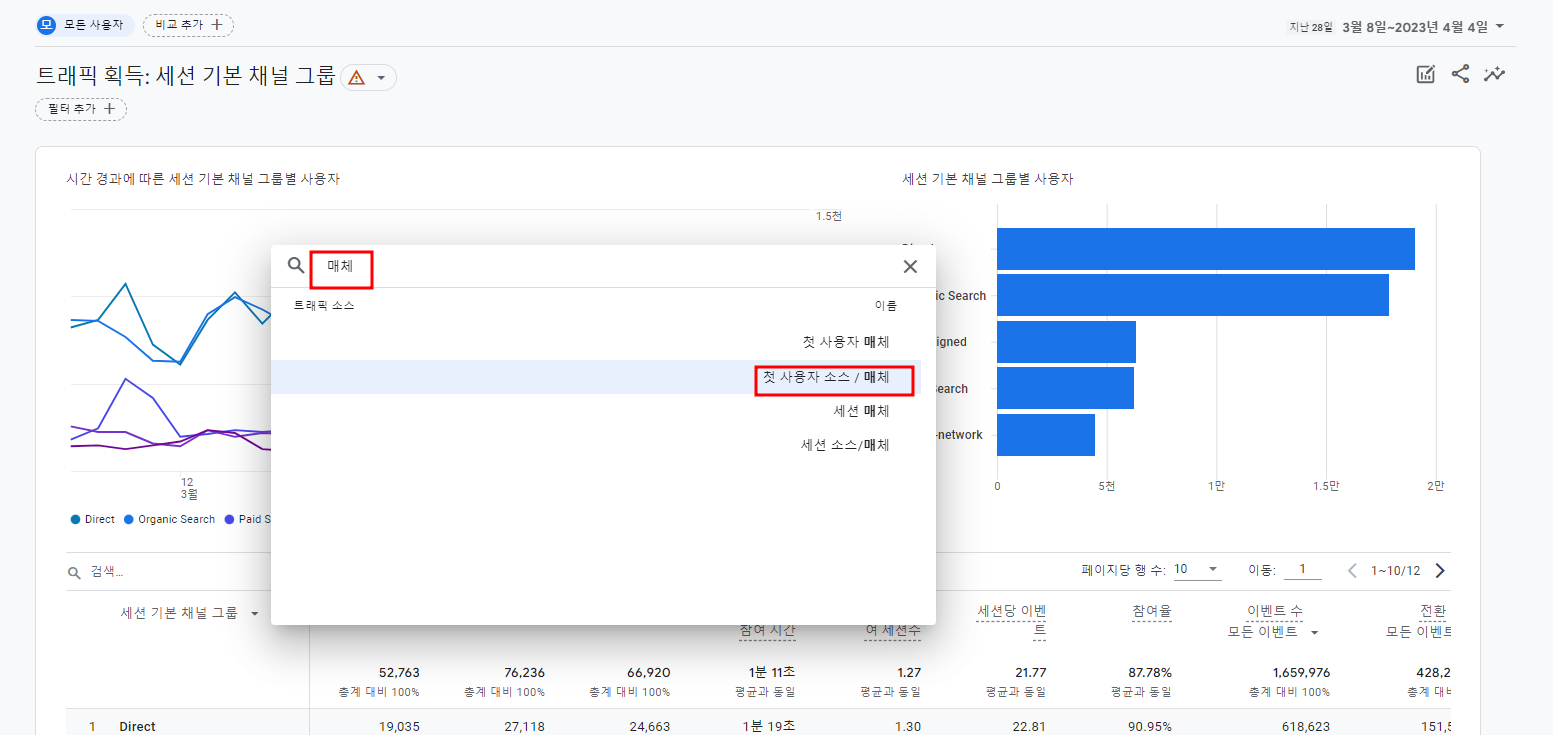Select 첫 사용자 매체 option
The width and height of the screenshot is (1553, 735).
tap(596, 342)
